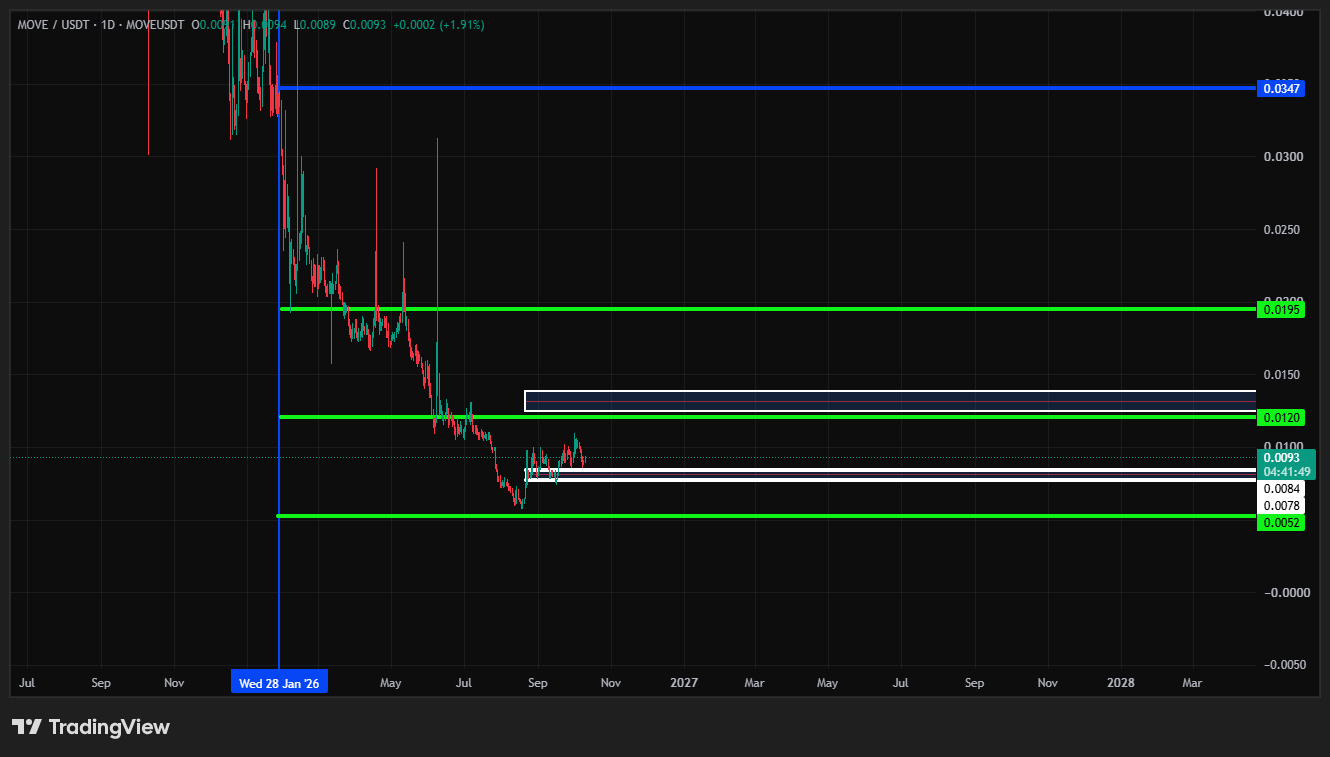Select the green 0.0195 price label
The height and width of the screenshot is (757, 1330).
click(x=1281, y=310)
